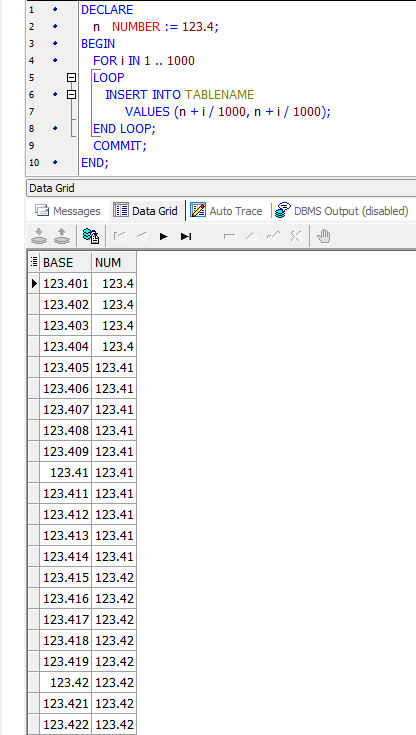The width and height of the screenshot is (416, 735).
Task: Click the database export icon in grid toolbar
Action: coord(91,236)
